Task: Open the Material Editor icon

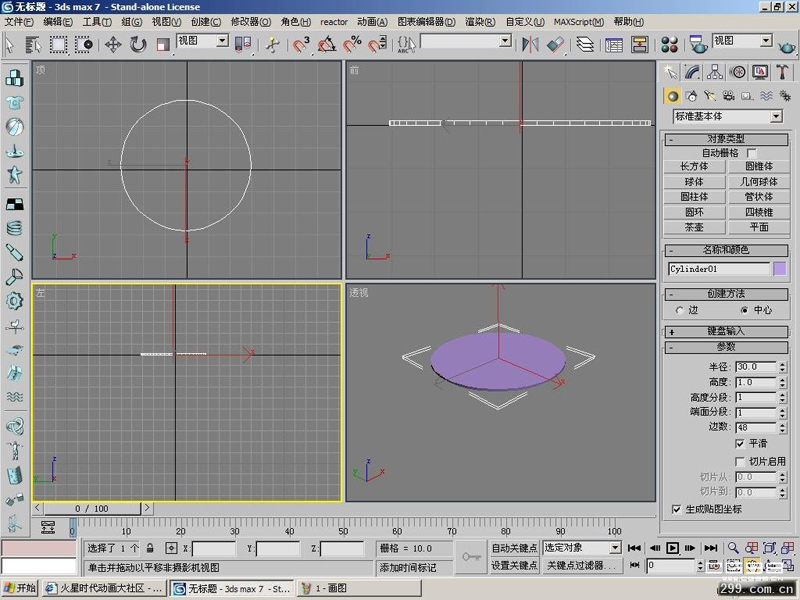Action: [x=669, y=44]
